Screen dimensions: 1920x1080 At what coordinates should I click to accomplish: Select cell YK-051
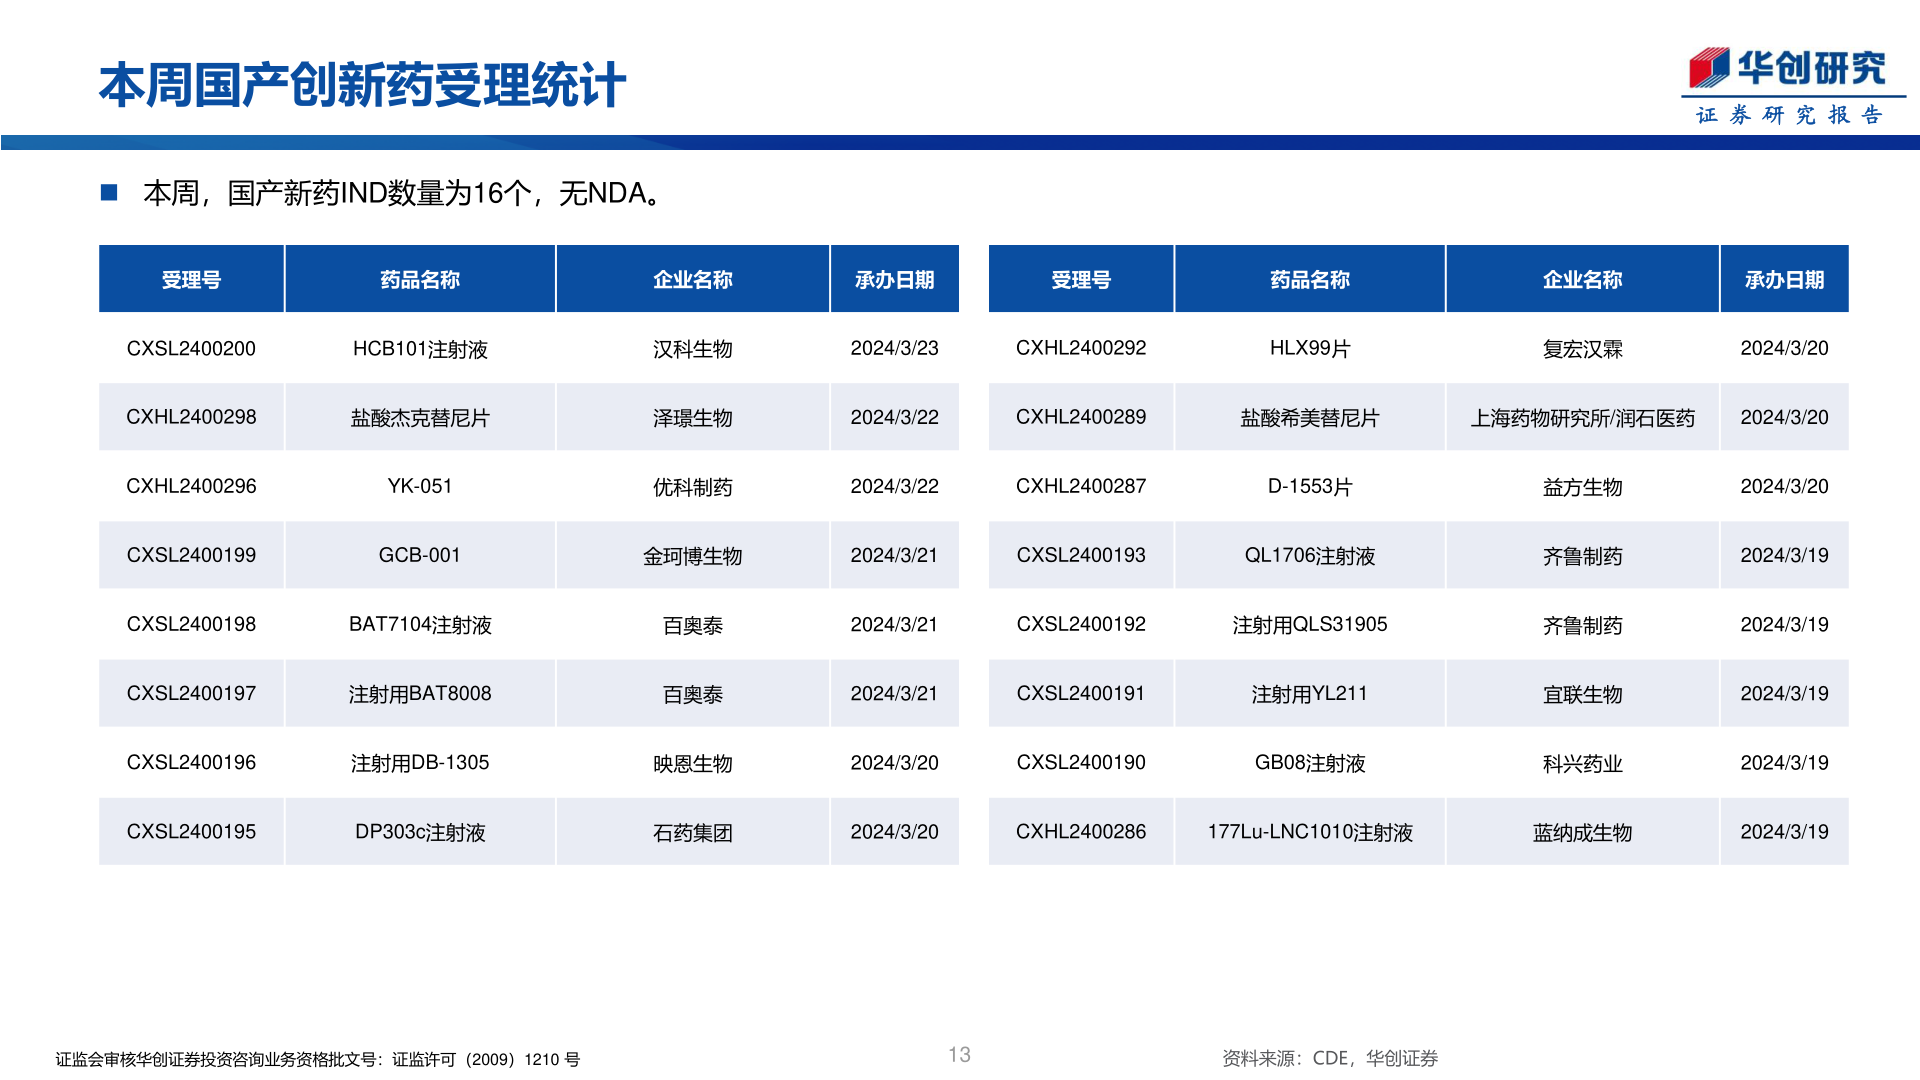420,486
